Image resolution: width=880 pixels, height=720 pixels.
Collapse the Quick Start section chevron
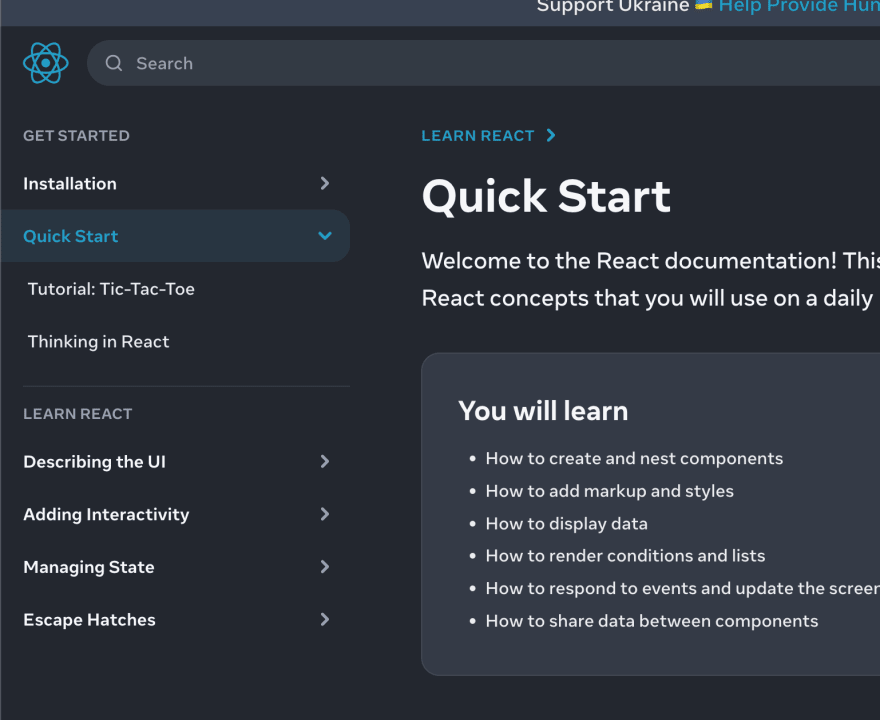325,236
